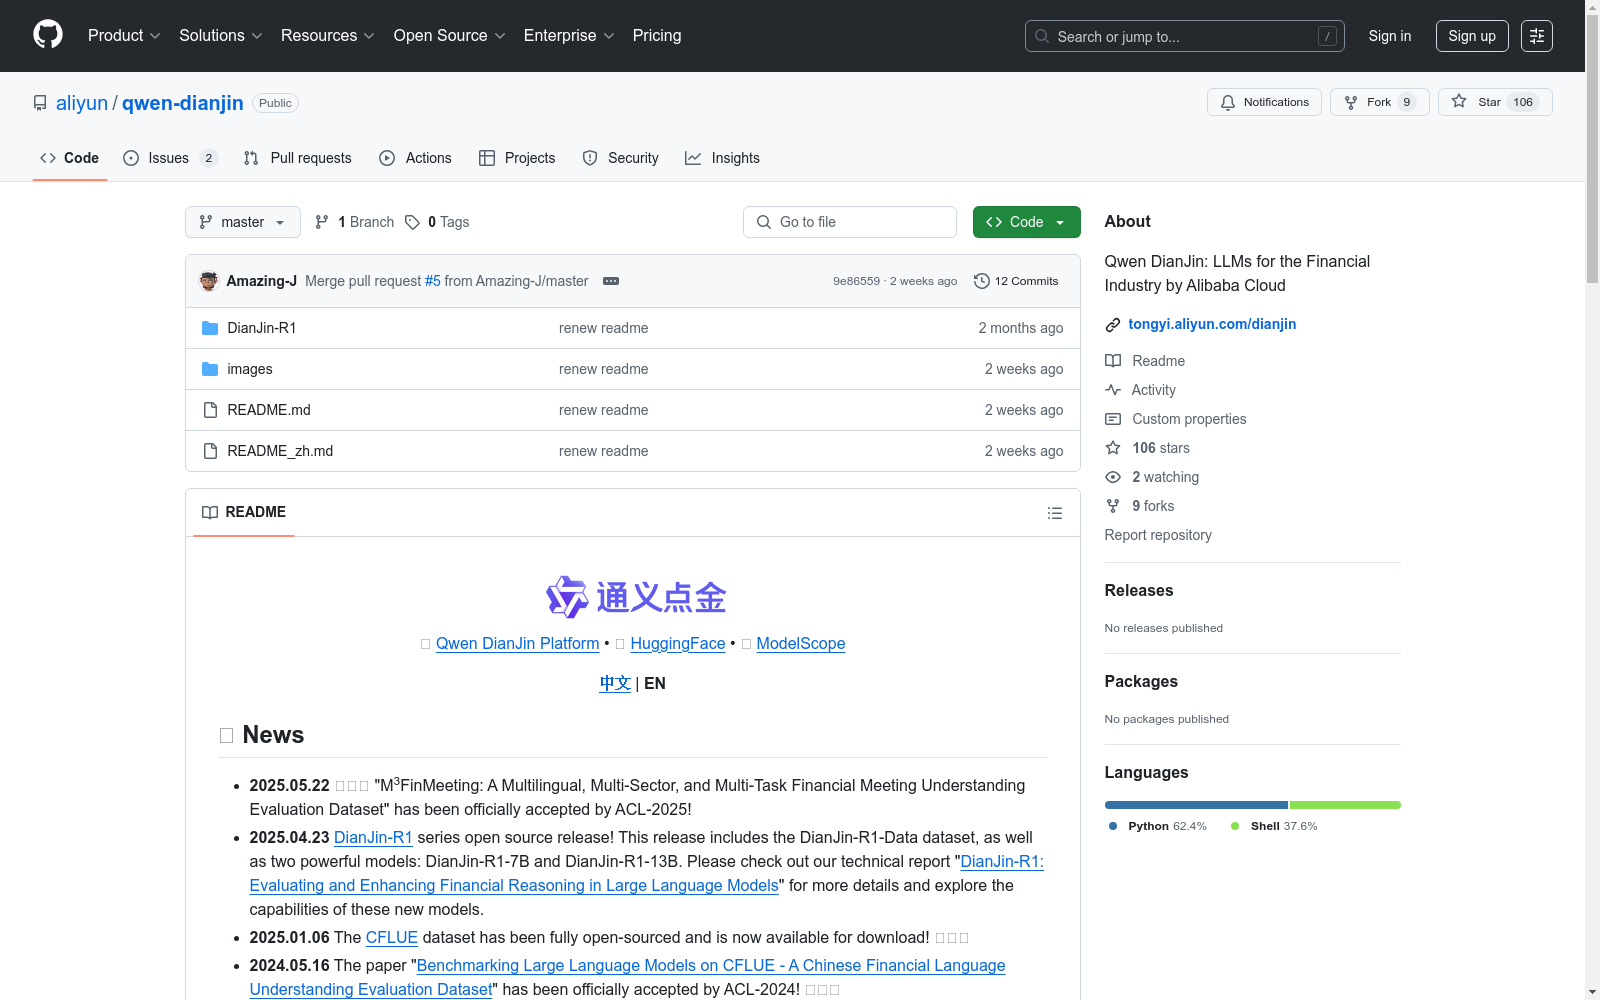Open the ModelScope link

pyautogui.click(x=801, y=644)
